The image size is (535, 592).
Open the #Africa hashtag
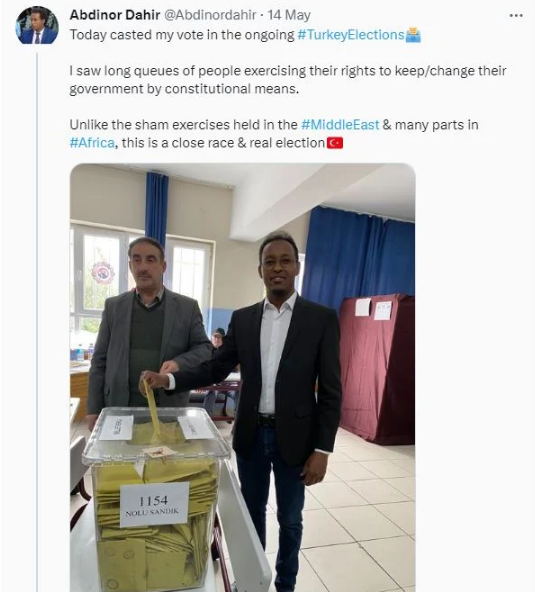pyautogui.click(x=92, y=143)
